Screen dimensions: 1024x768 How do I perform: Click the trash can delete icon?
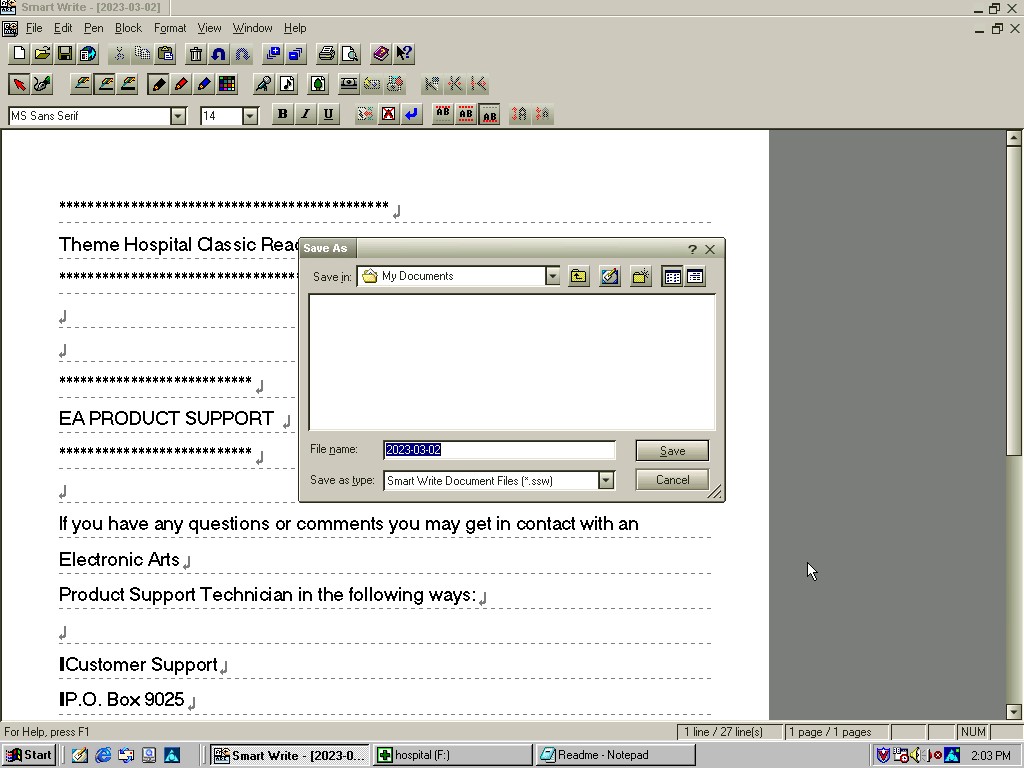pos(196,54)
